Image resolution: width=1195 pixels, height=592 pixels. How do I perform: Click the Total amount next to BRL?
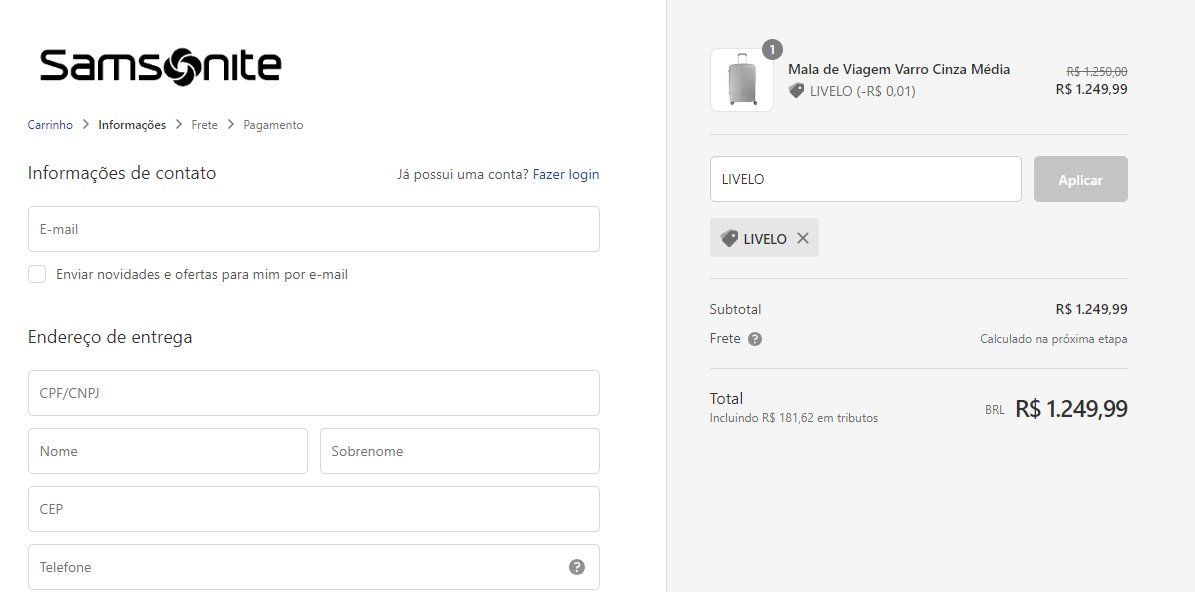tap(1071, 409)
